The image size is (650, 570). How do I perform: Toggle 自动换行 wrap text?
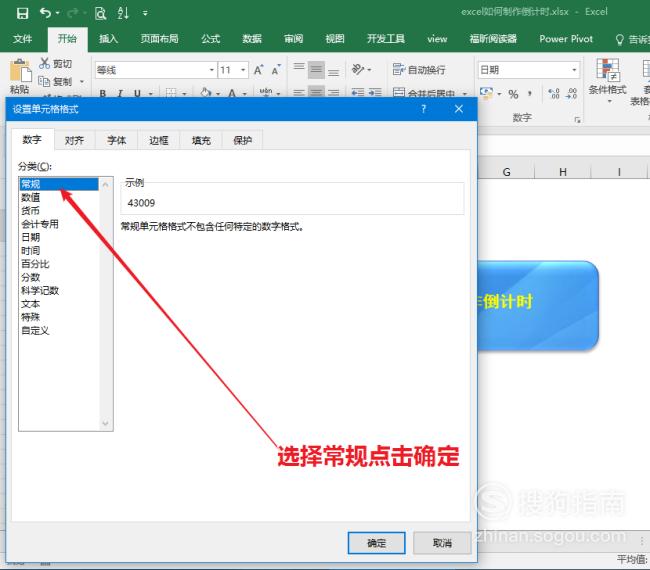click(x=419, y=70)
